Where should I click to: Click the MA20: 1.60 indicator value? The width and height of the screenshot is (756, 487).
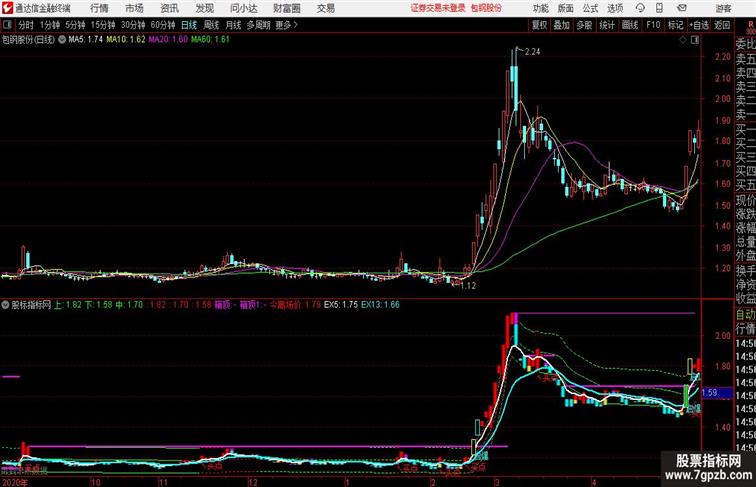(x=168, y=40)
